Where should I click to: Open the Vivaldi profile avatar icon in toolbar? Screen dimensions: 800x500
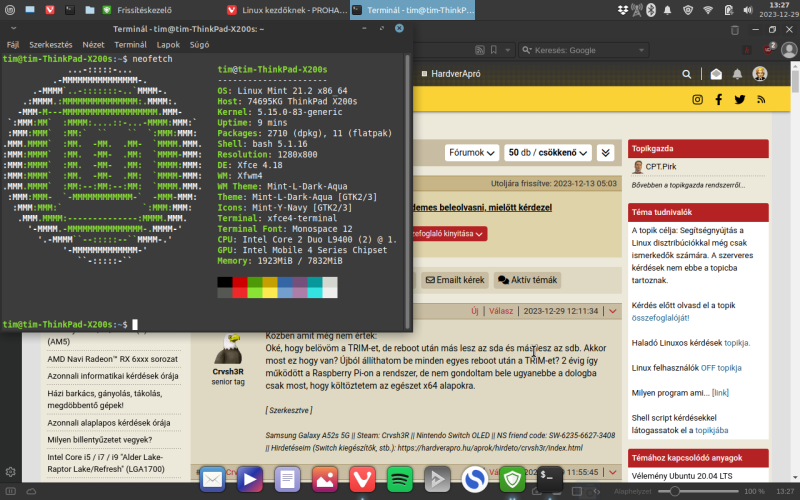789,50
